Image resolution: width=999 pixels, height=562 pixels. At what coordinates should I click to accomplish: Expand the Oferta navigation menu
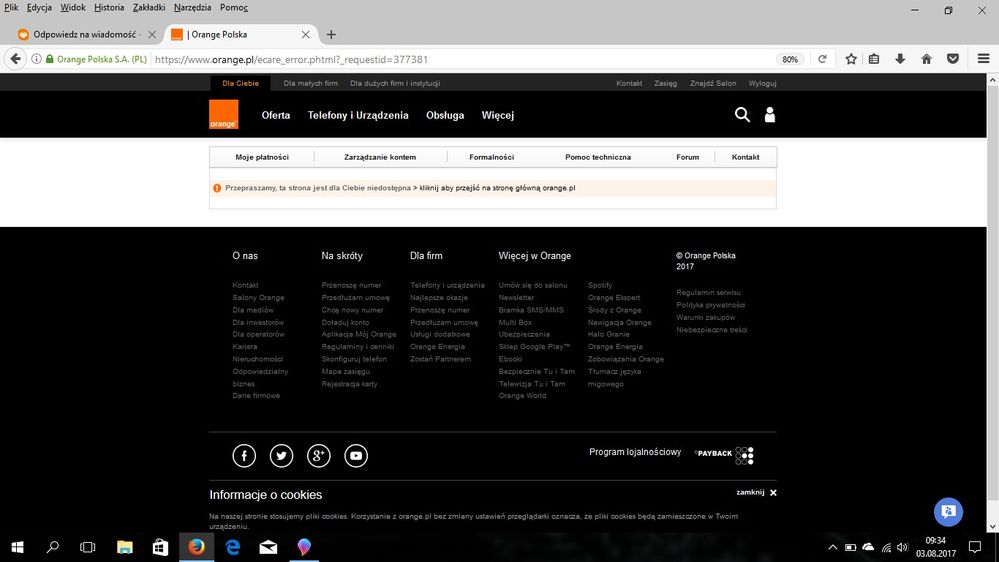coord(276,115)
